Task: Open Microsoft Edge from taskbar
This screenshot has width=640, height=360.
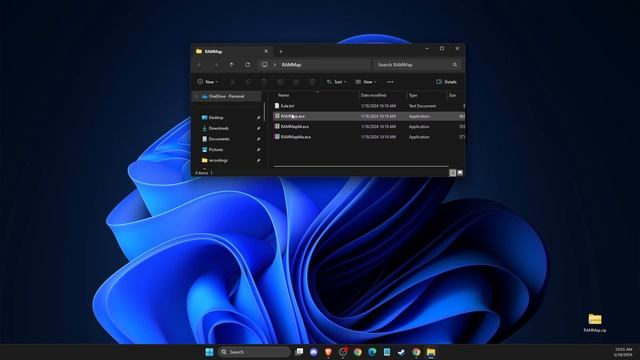Action: point(372,352)
